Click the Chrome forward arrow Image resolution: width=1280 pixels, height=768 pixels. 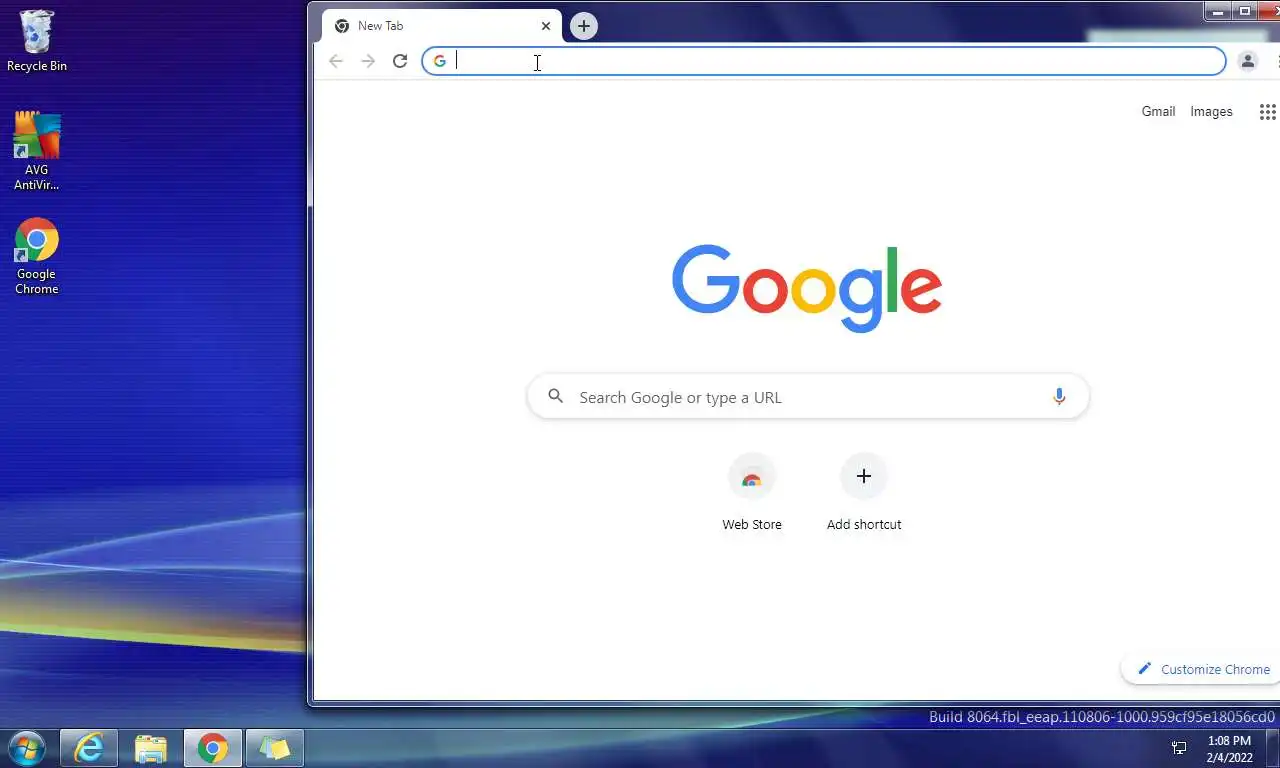(368, 61)
